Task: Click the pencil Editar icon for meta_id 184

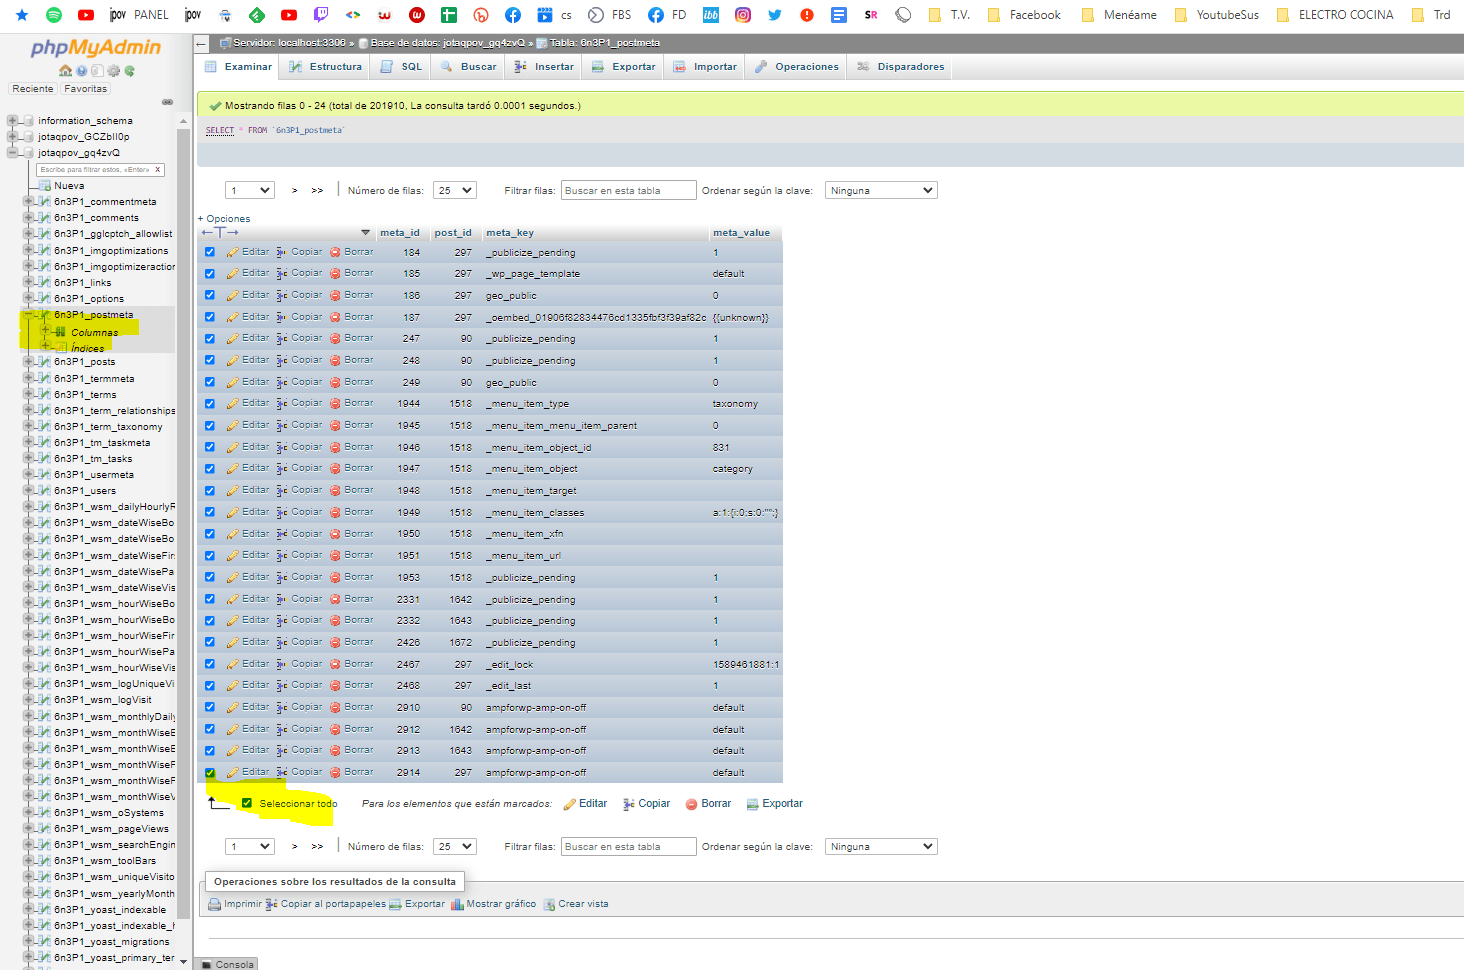Action: click(x=232, y=253)
